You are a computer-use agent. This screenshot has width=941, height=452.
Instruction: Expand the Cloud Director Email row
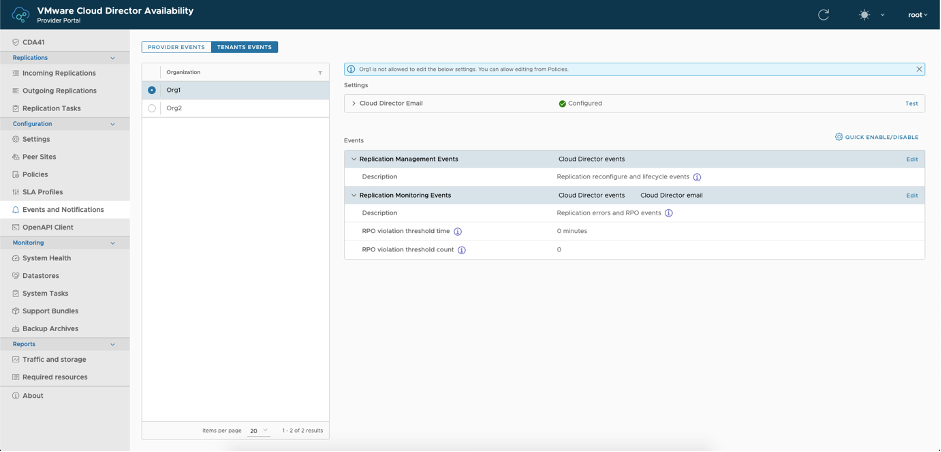click(353, 103)
